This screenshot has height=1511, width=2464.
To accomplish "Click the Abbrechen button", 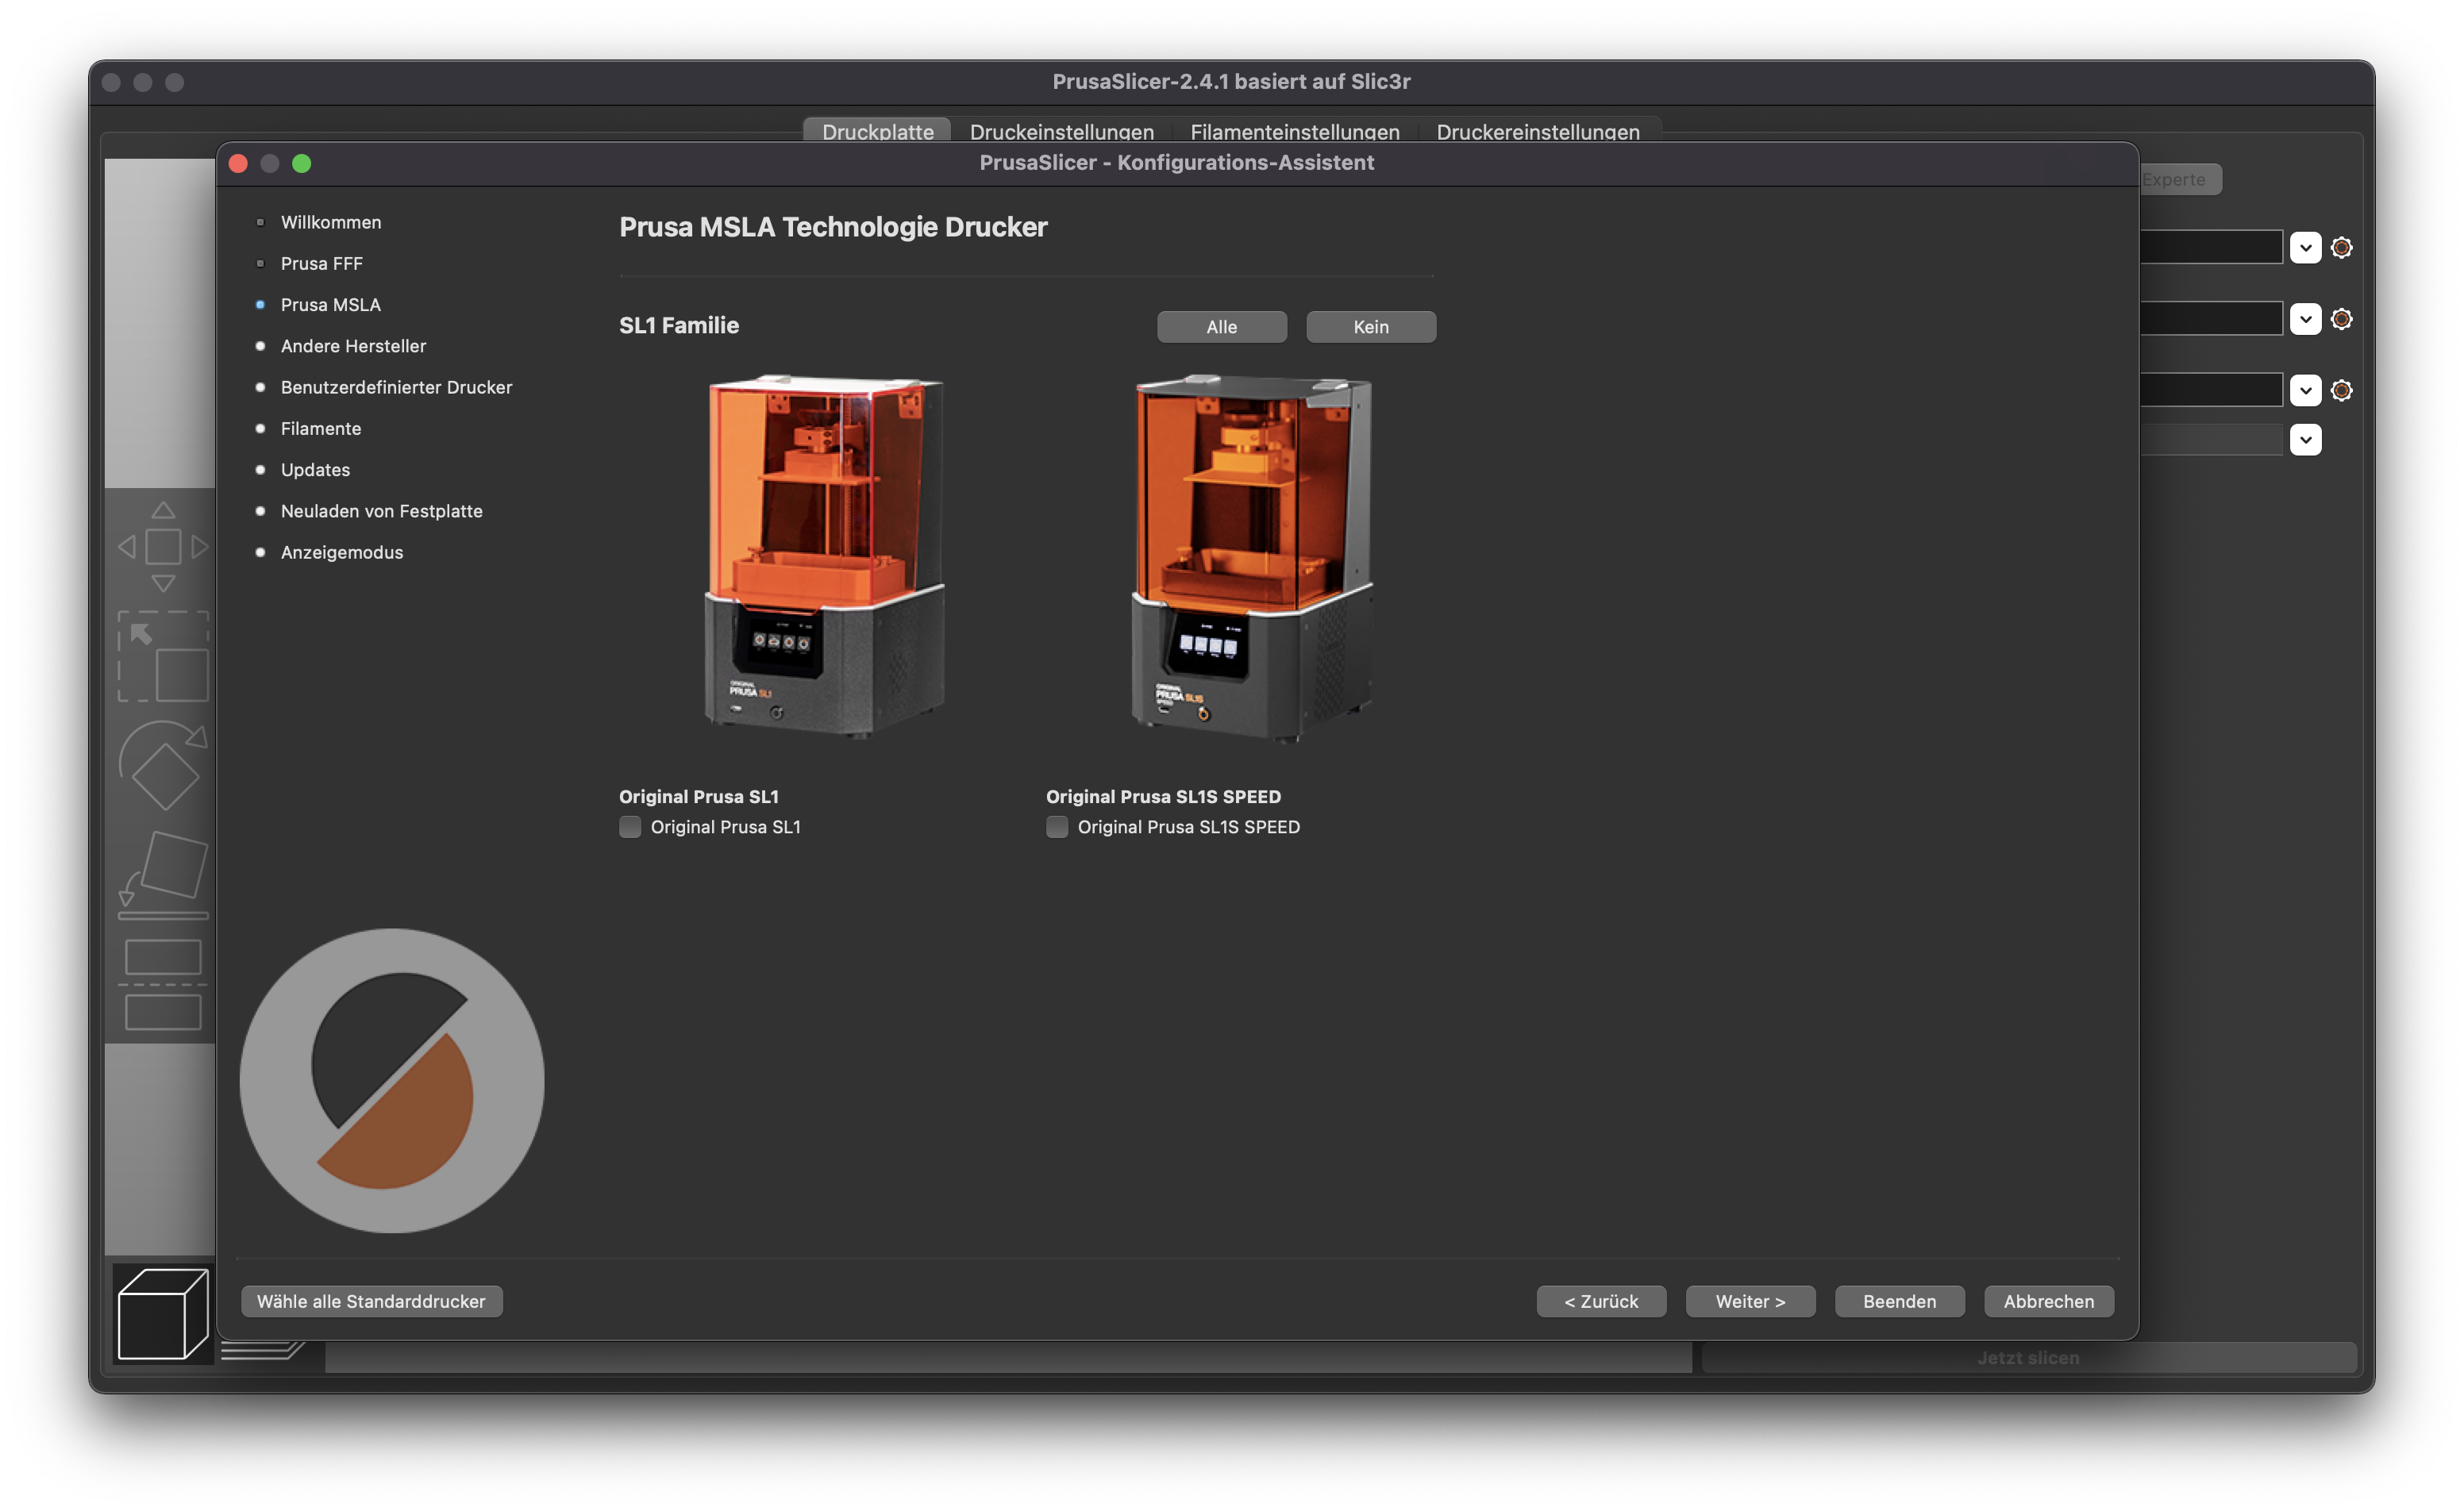I will [2048, 1301].
